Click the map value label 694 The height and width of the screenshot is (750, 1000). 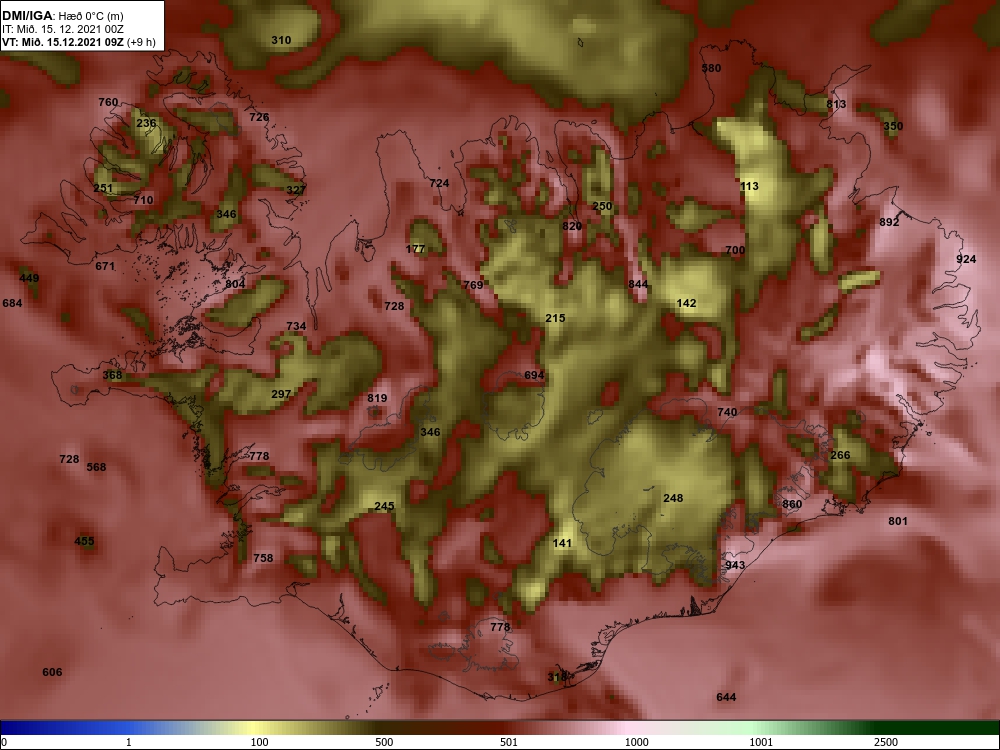click(534, 376)
